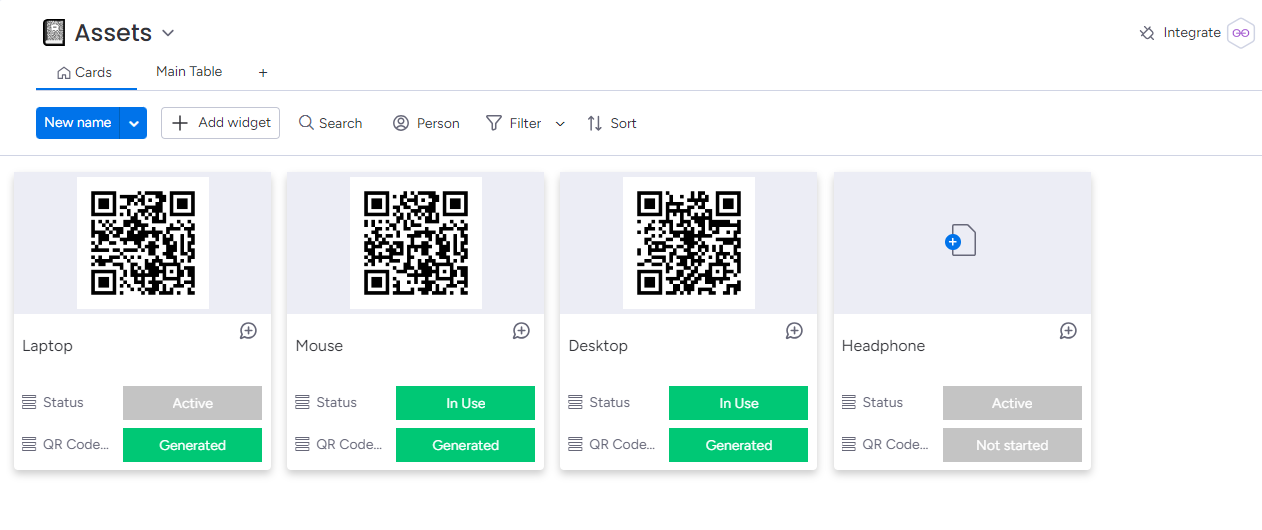The height and width of the screenshot is (530, 1262).
Task: Click the New name button
Action: pyautogui.click(x=78, y=123)
